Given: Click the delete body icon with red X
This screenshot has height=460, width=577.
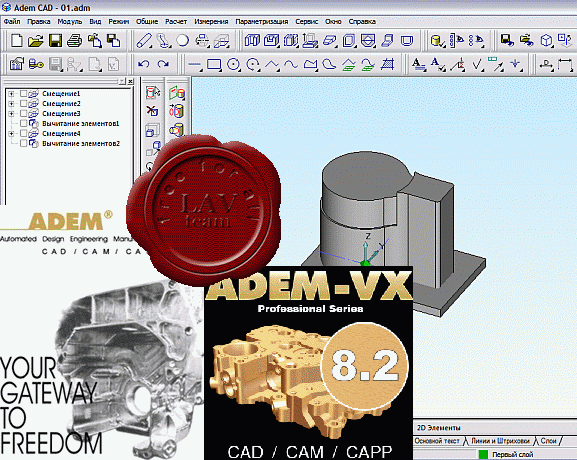Looking at the screenshot, I should [152, 111].
